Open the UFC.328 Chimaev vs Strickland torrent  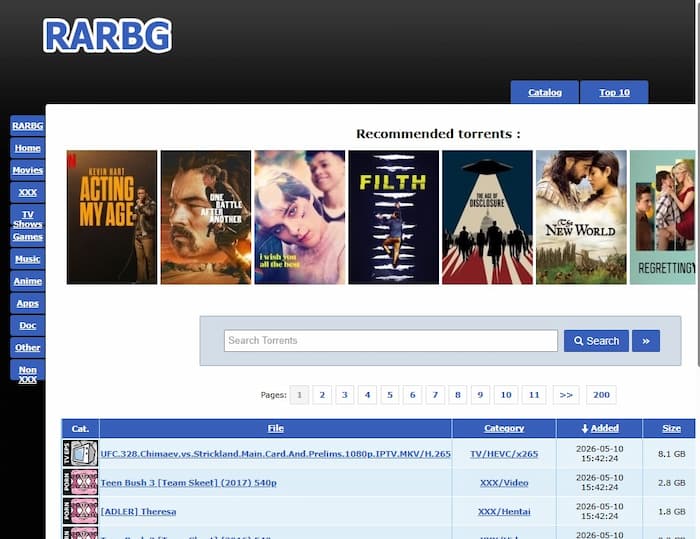coord(275,454)
